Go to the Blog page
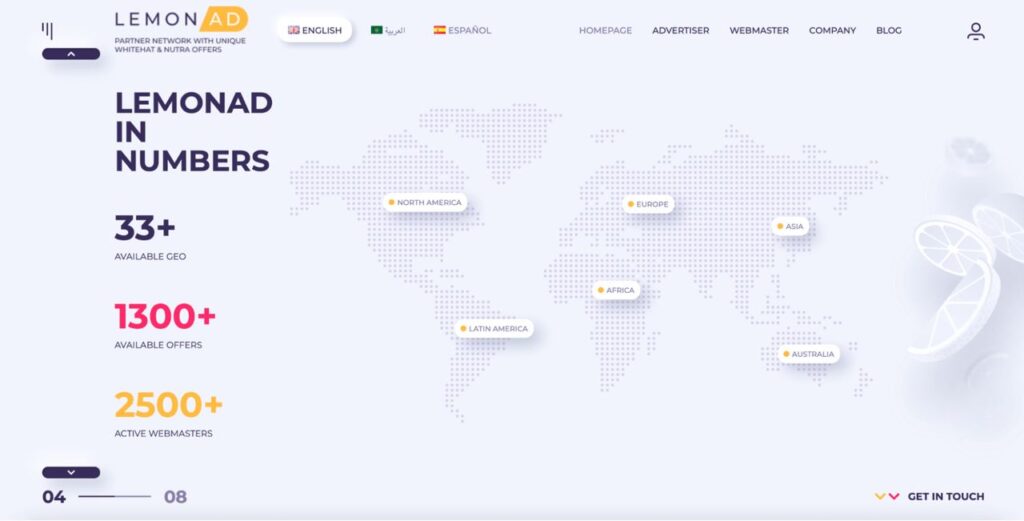The image size is (1024, 521). coord(888,31)
